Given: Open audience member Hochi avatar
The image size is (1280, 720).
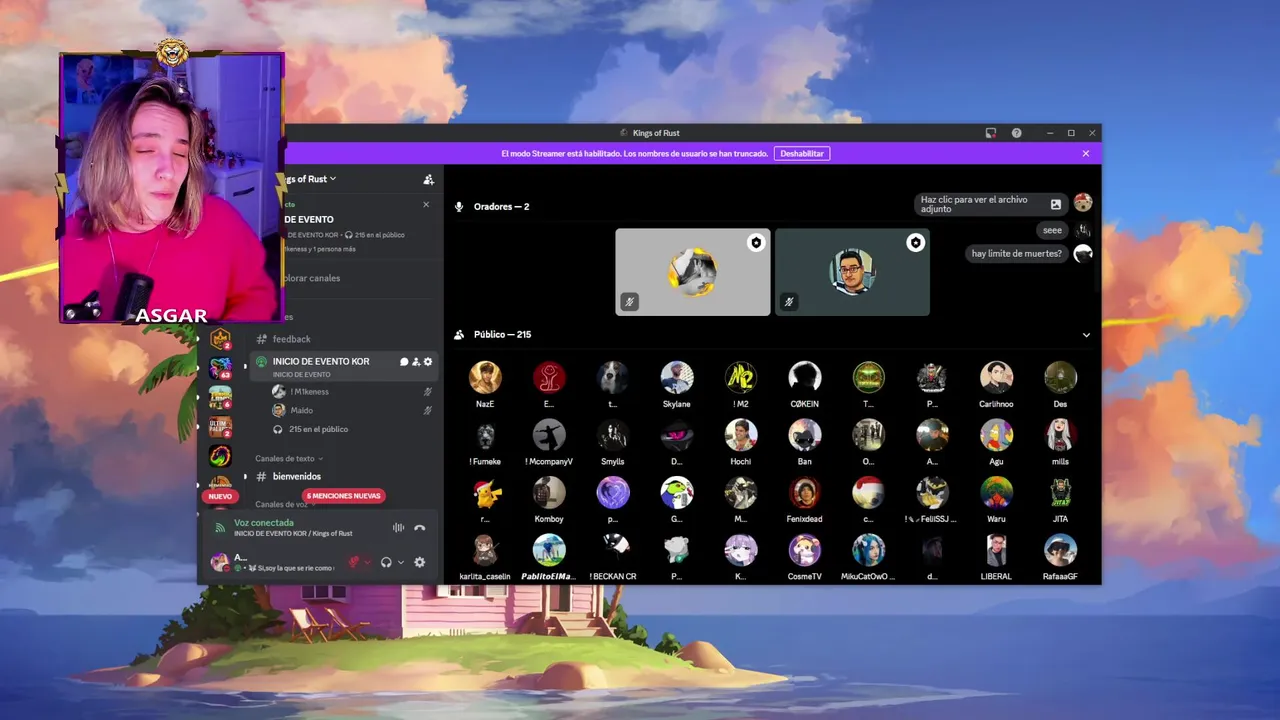Looking at the screenshot, I should point(741,435).
